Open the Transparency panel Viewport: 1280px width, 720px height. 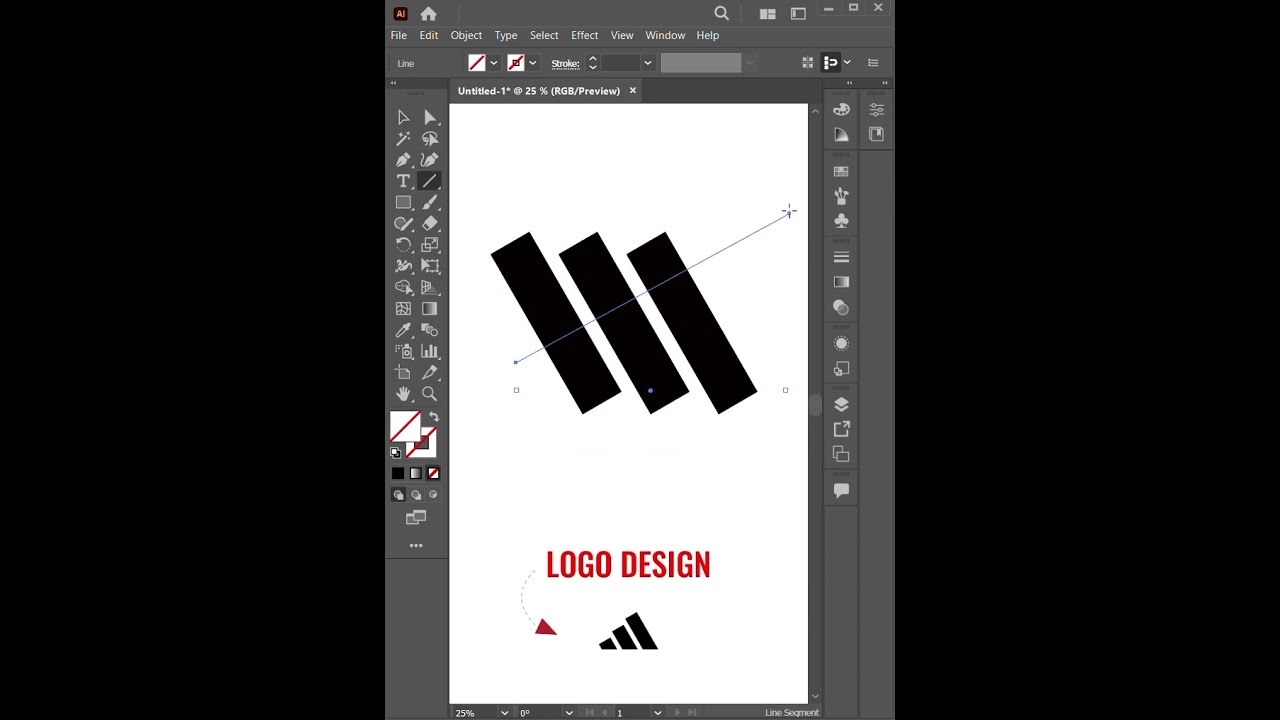(841, 307)
